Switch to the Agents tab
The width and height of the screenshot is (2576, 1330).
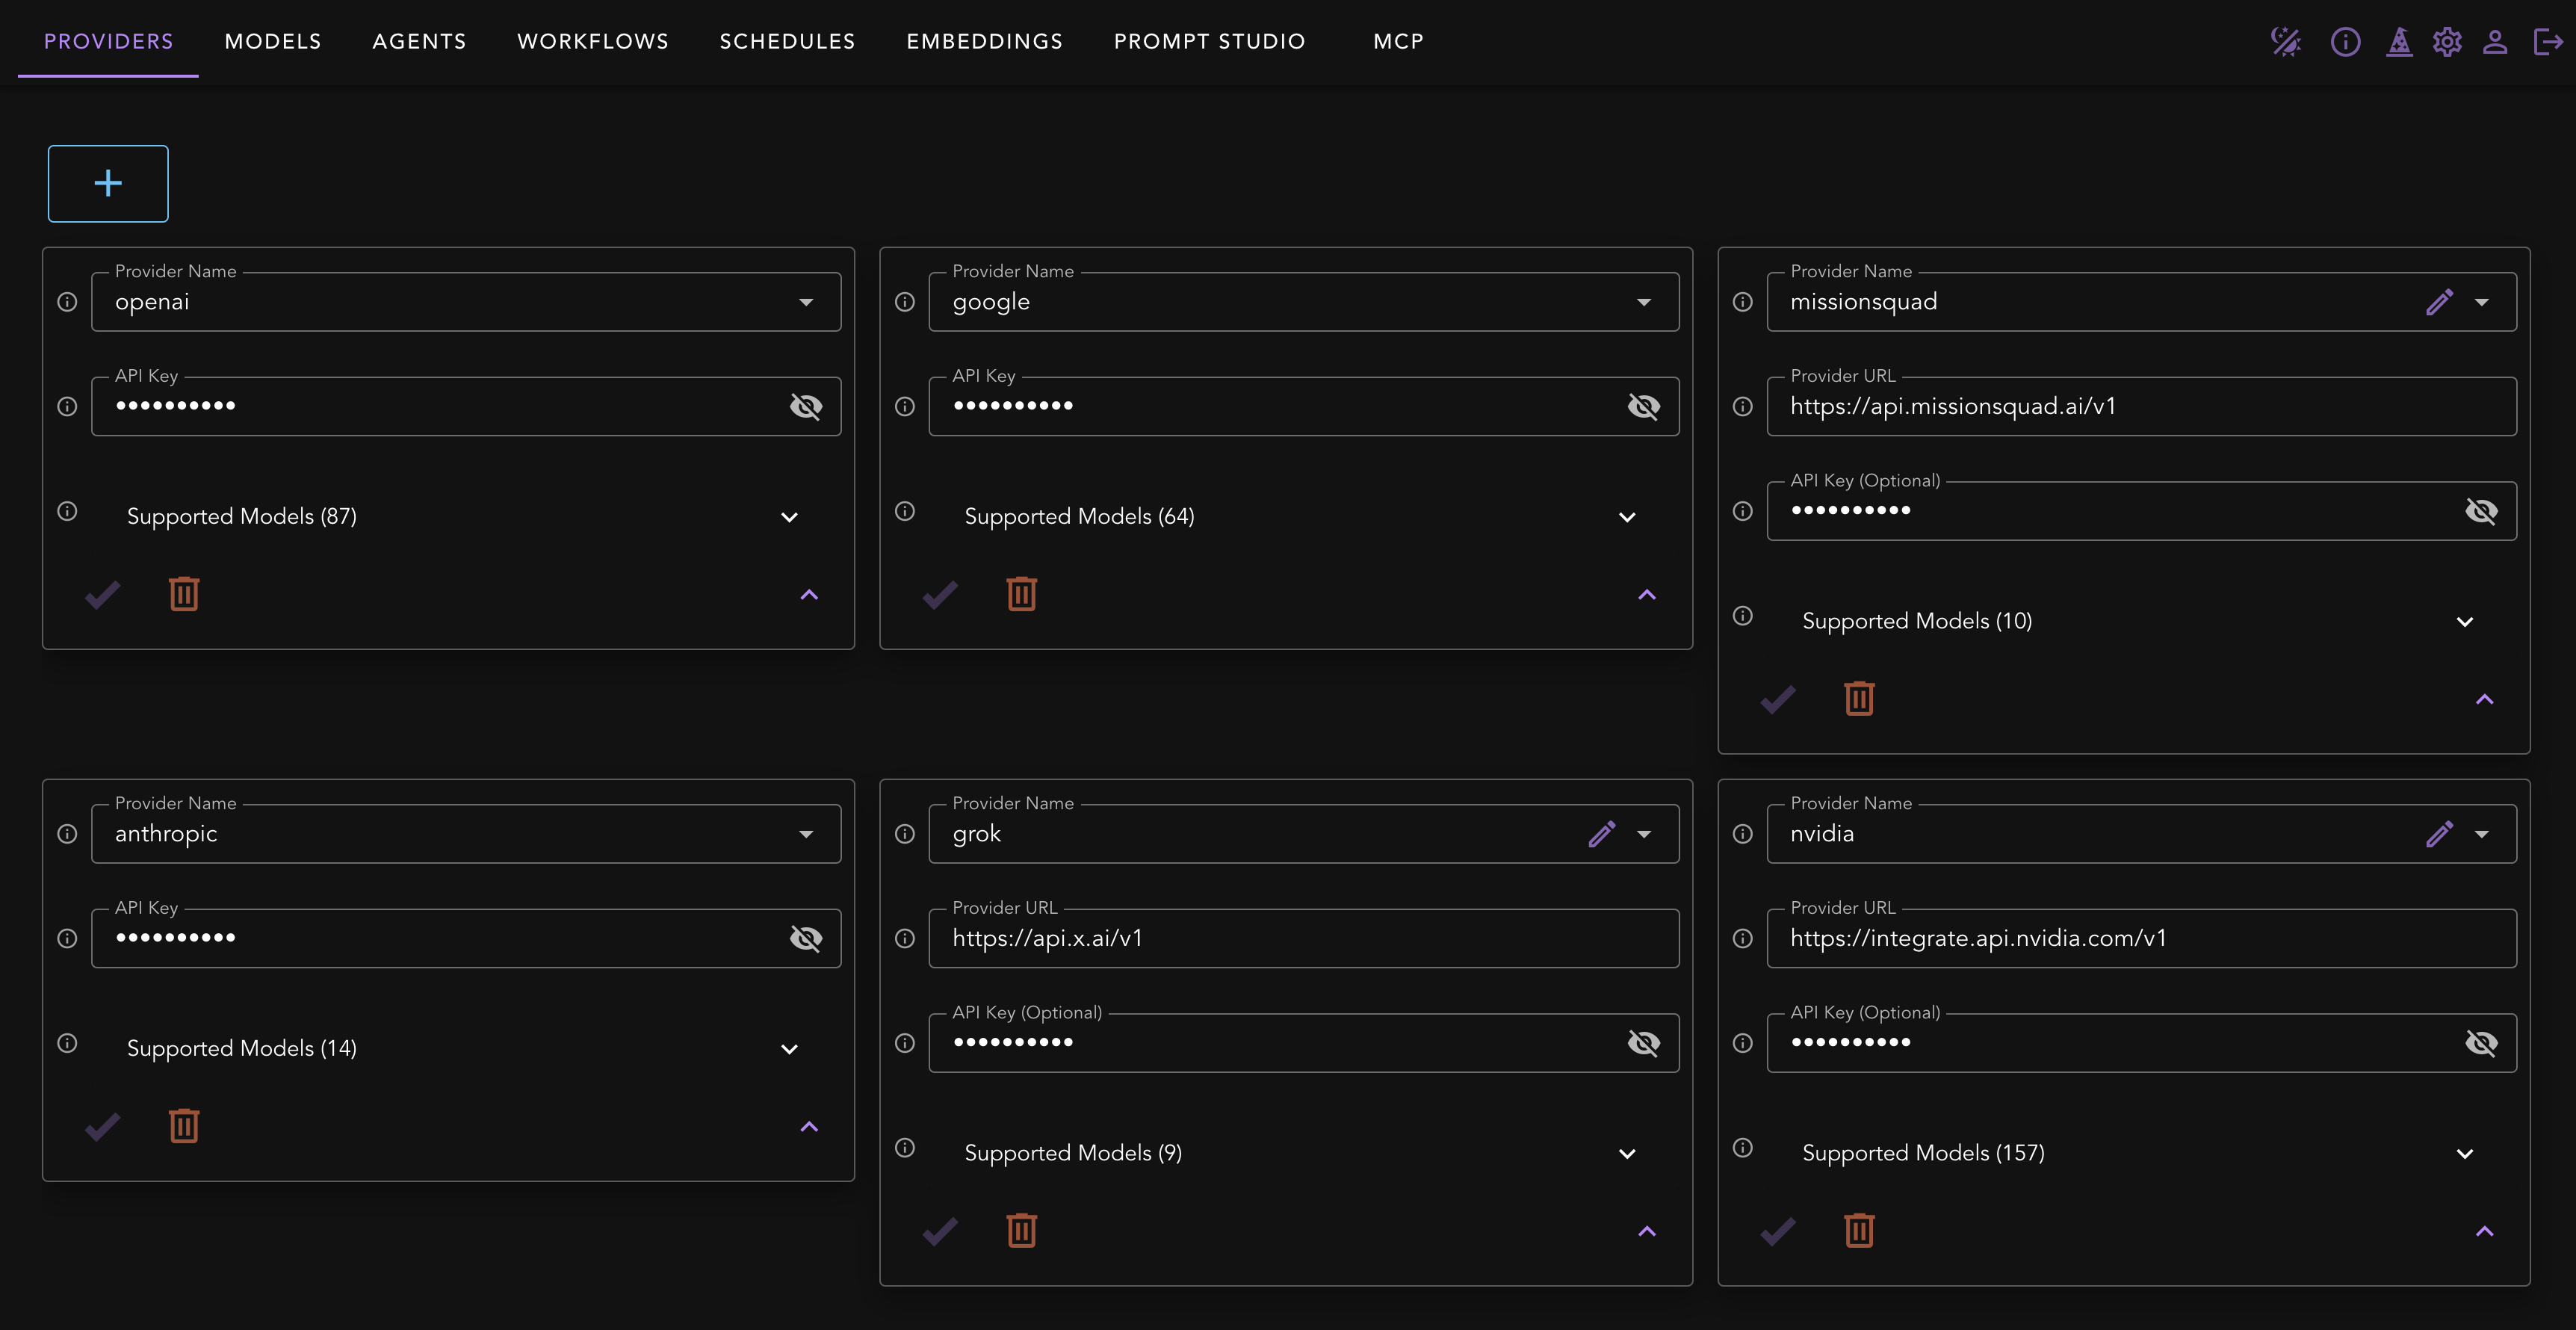pyautogui.click(x=419, y=42)
